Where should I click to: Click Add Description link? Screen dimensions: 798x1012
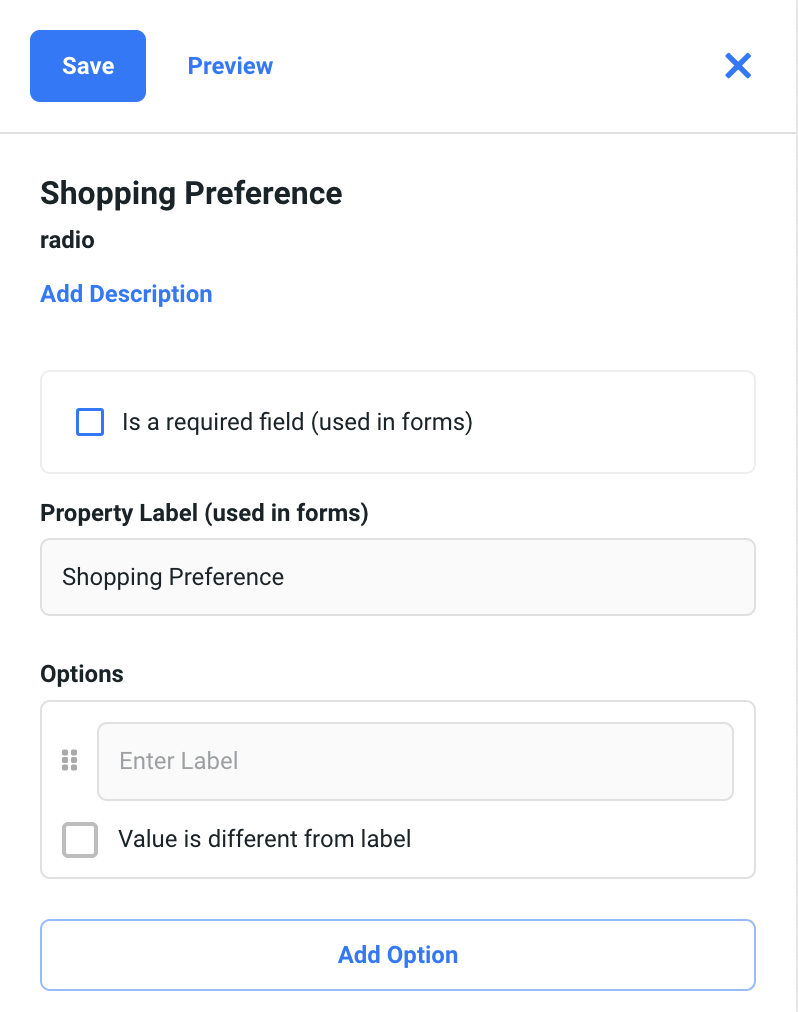coord(126,294)
